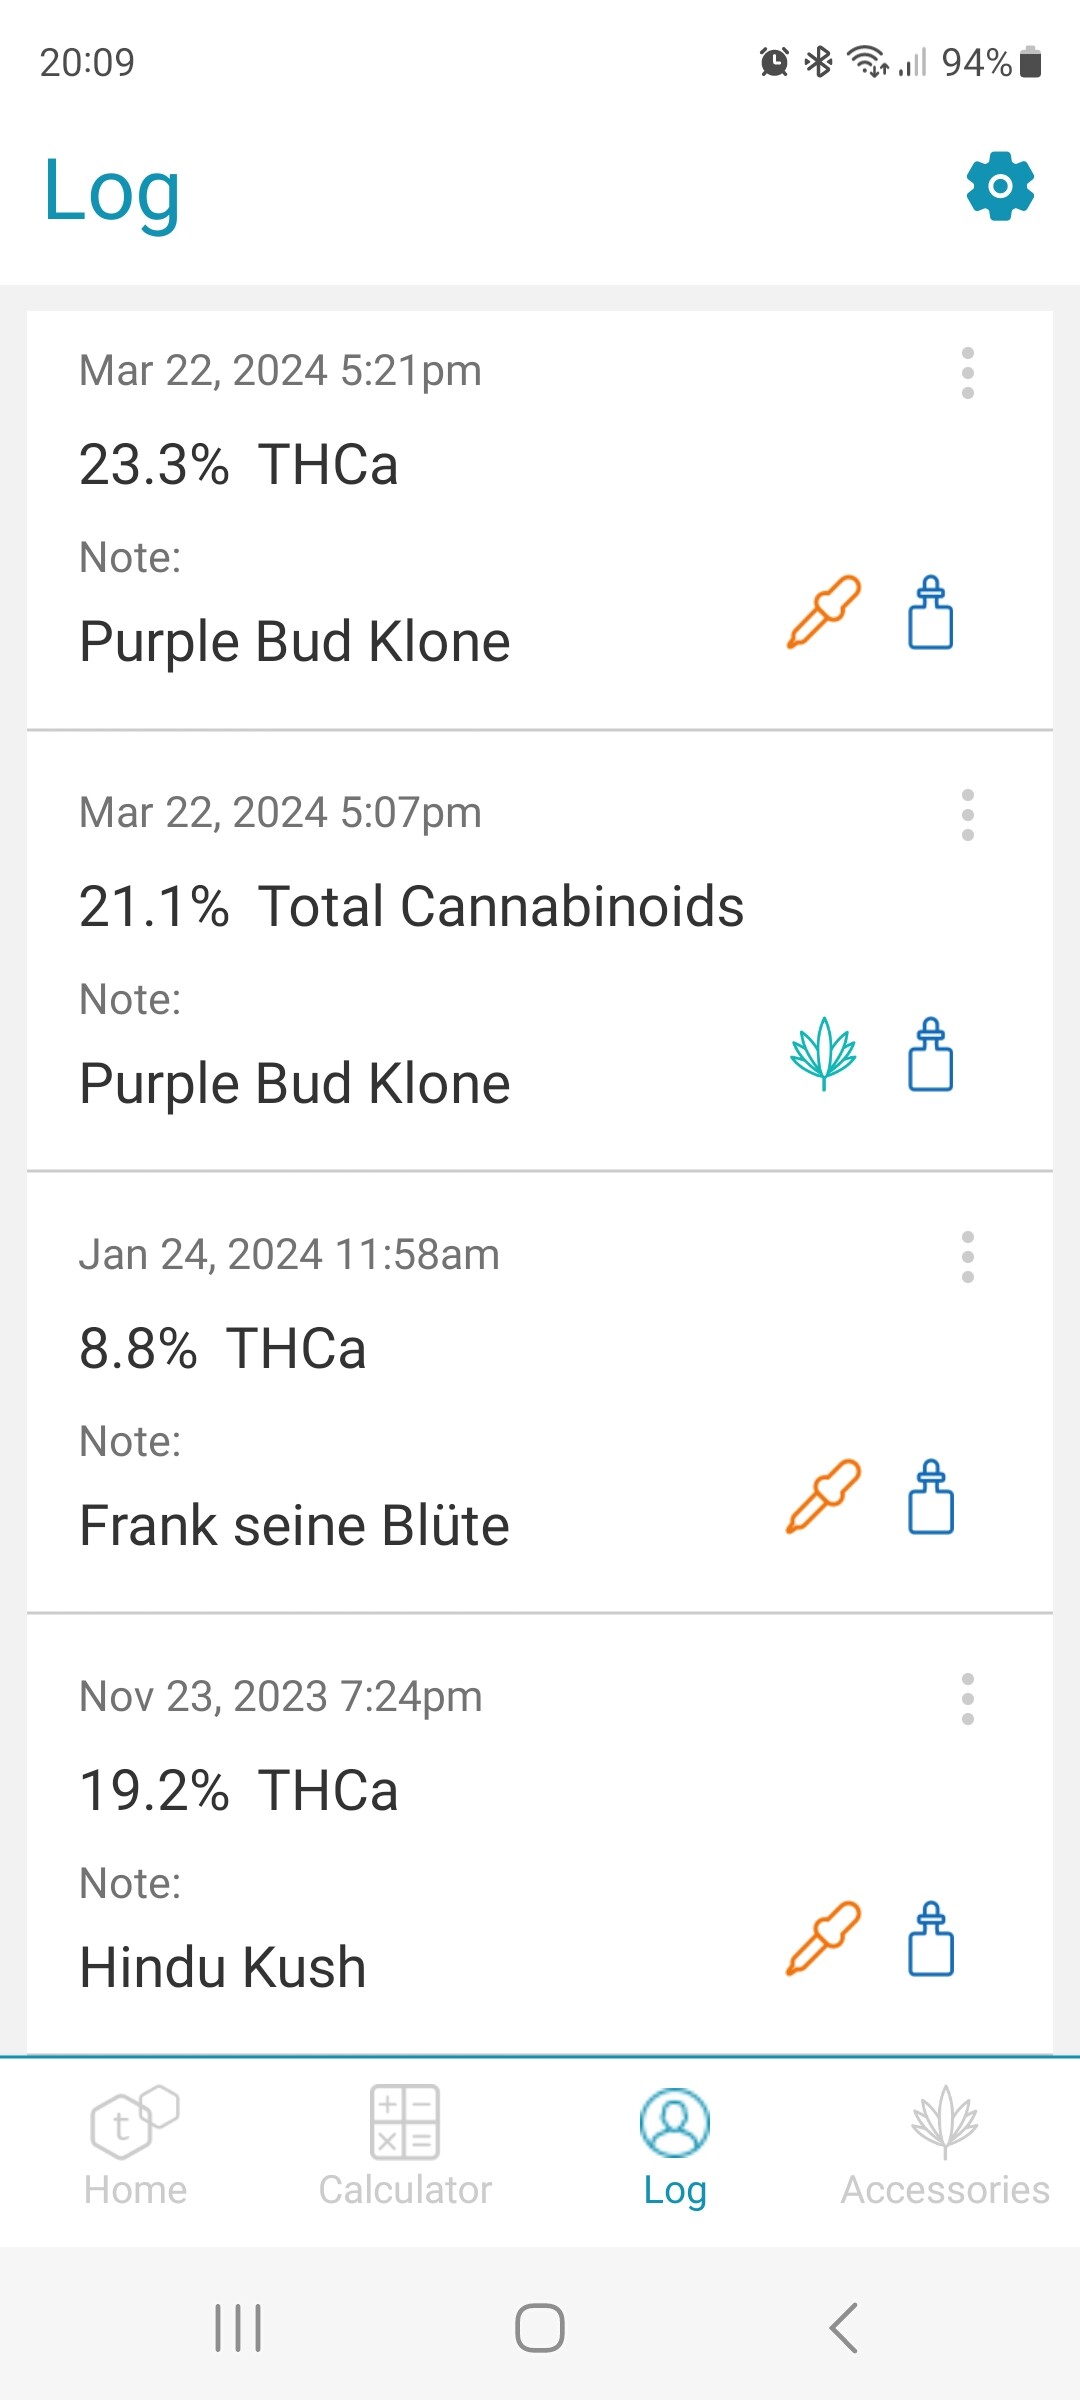Viewport: 1080px width, 2400px height.
Task: Tap bottle icon on Frank seine Blüte entry
Action: (930, 1496)
